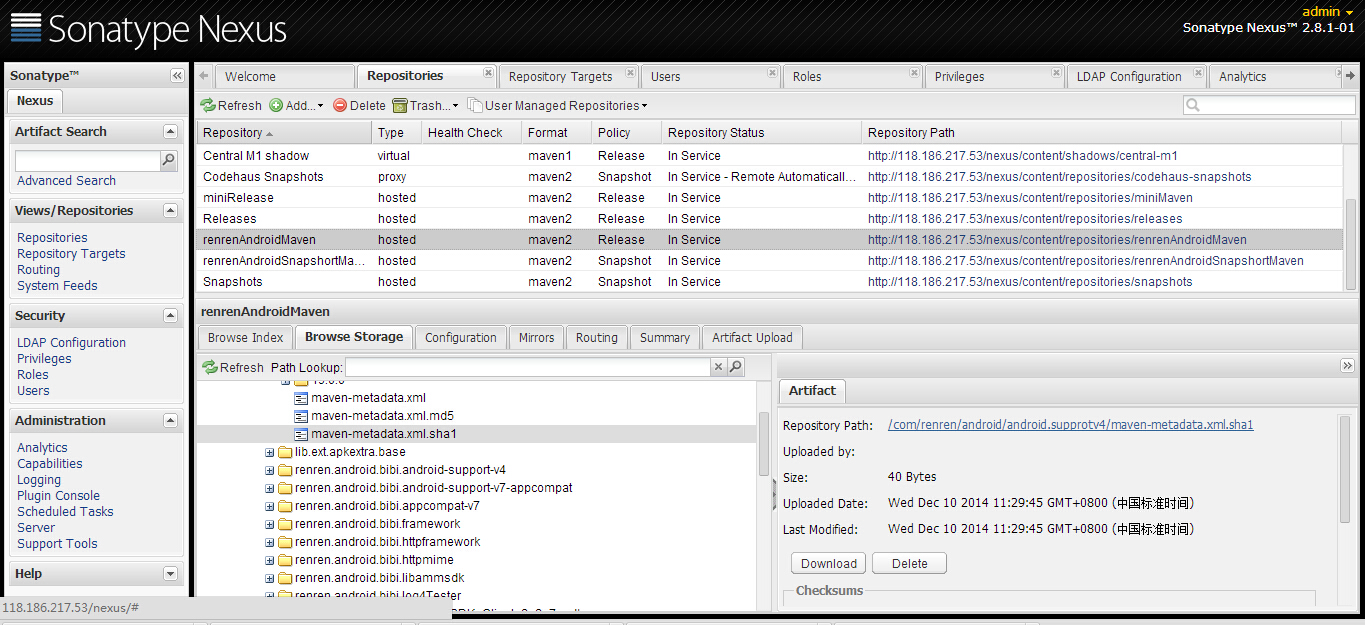This screenshot has width=1365, height=625.
Task: Click the repositories filter search field
Action: (1270, 105)
